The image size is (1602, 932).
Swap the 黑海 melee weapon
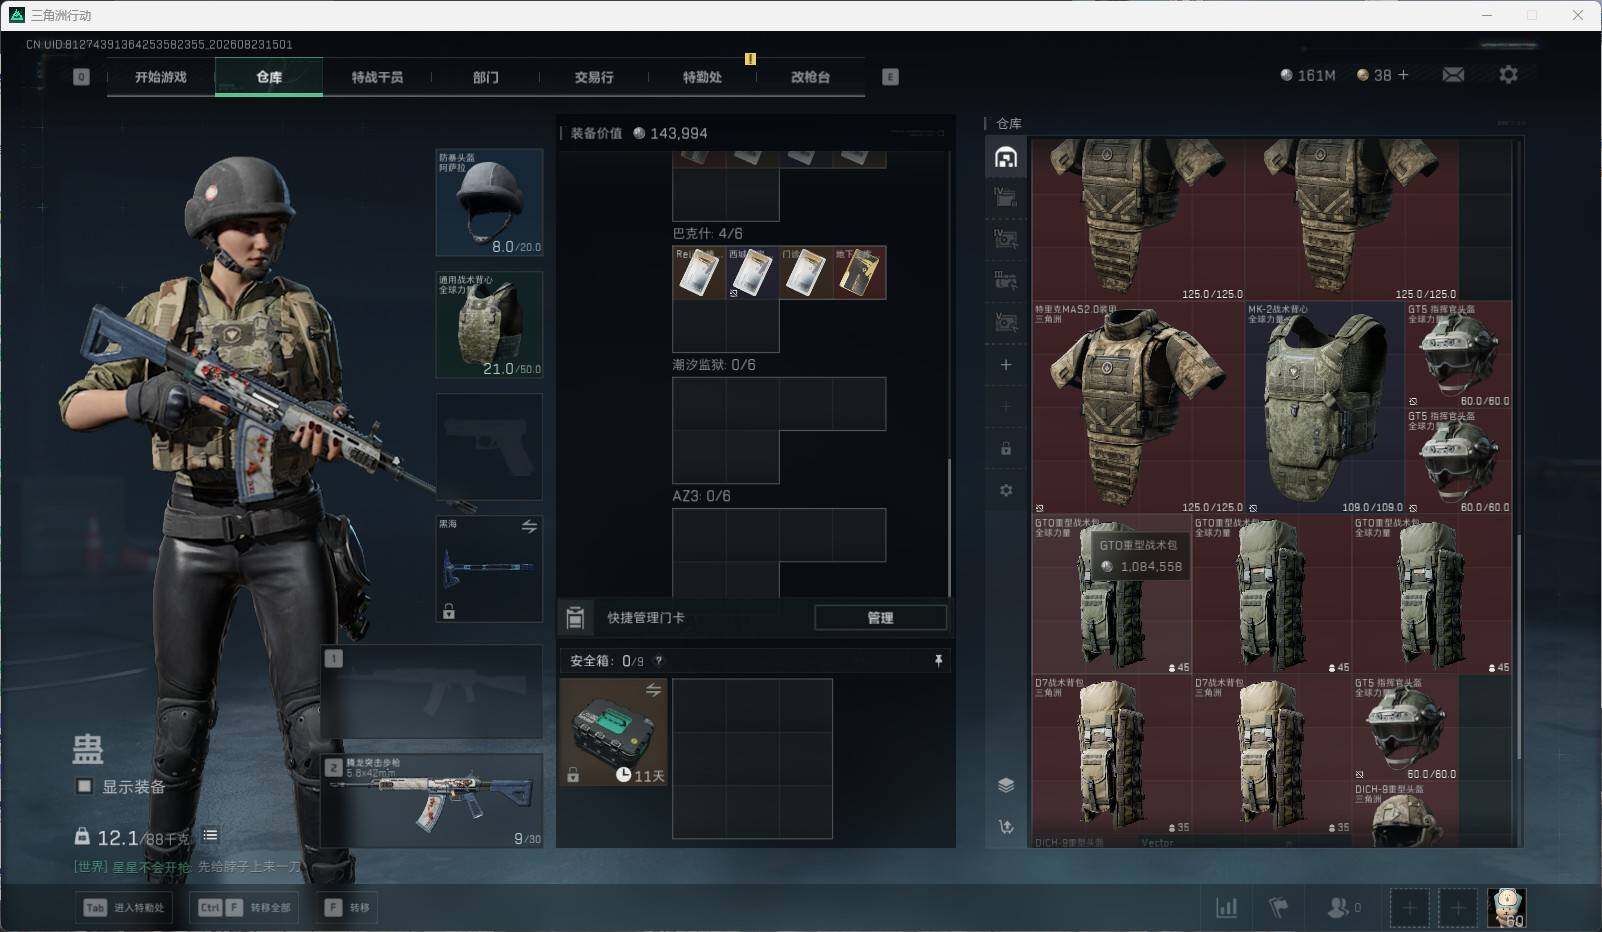529,526
